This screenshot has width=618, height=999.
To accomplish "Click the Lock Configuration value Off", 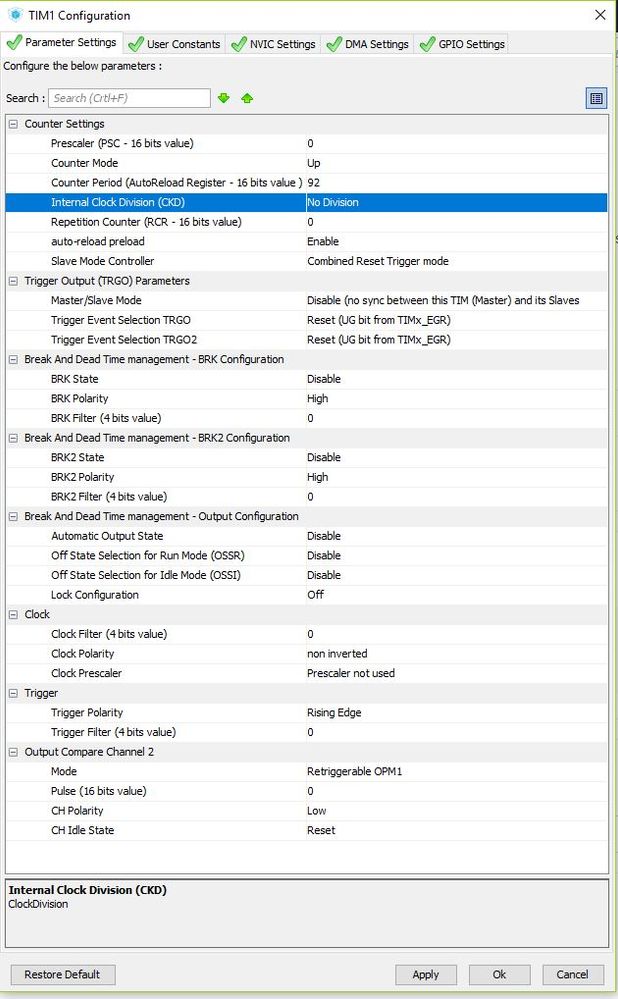I will pos(315,595).
